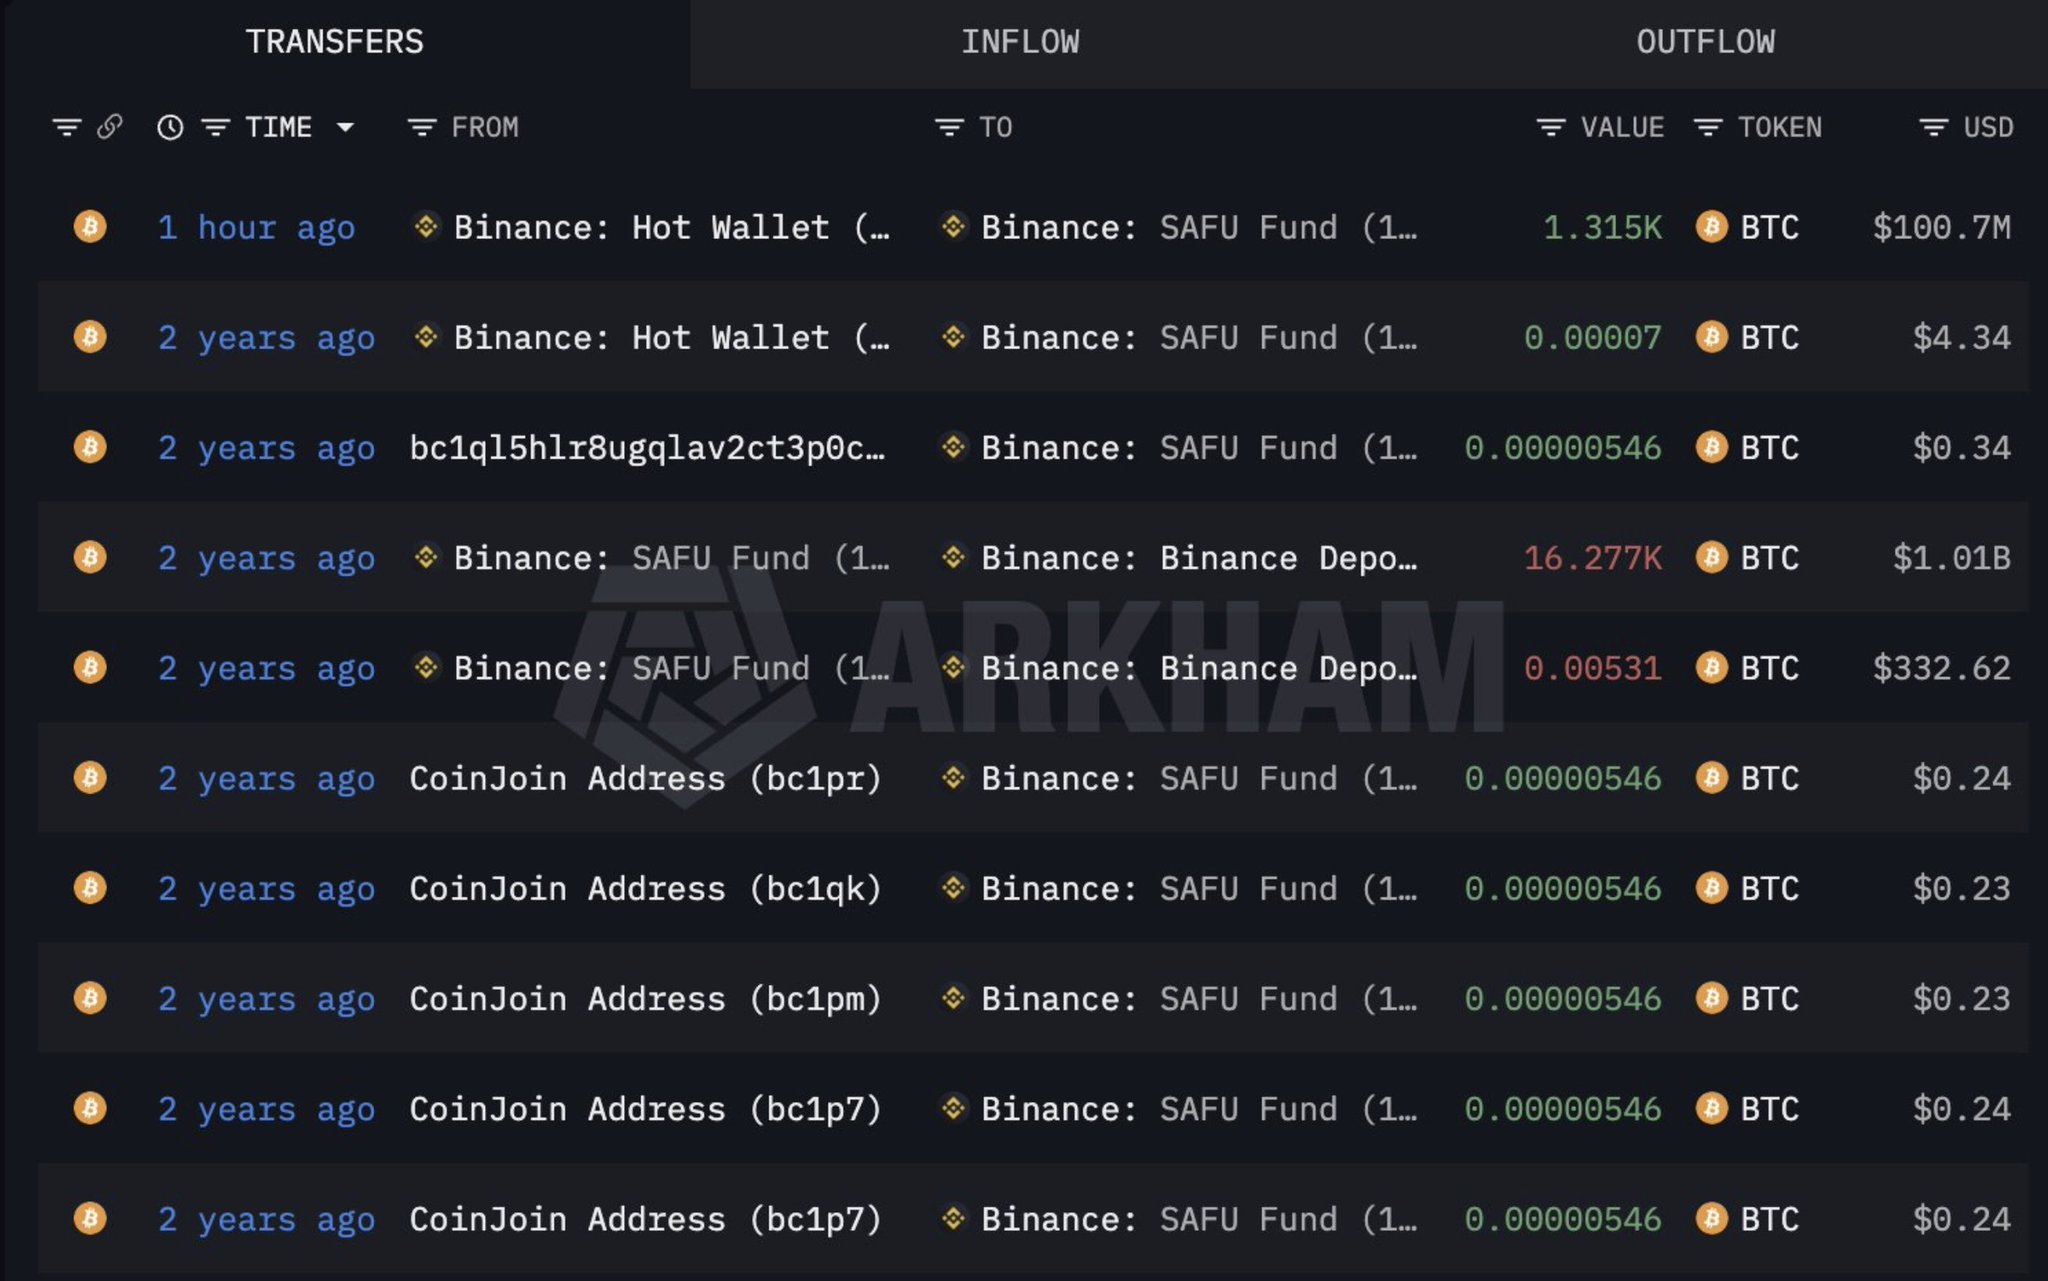Click the clock icon beside TIME

coord(170,127)
